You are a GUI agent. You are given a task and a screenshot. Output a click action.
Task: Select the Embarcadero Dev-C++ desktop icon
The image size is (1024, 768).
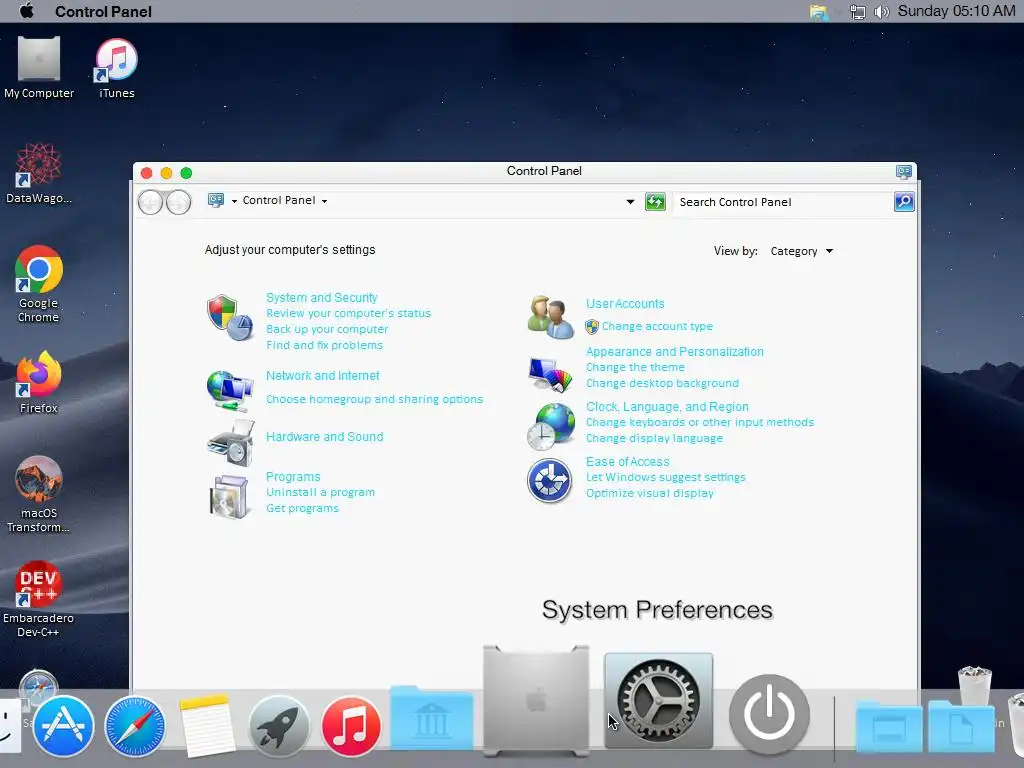point(39,599)
